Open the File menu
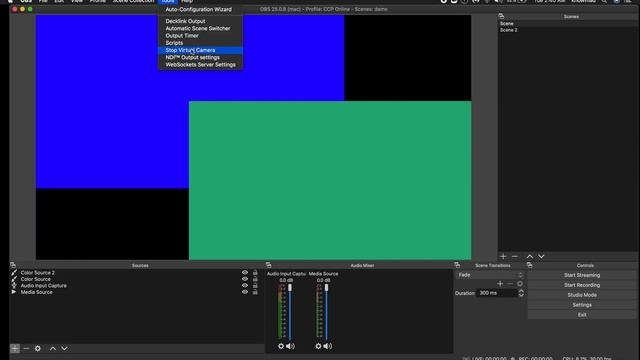The width and height of the screenshot is (640, 360). [x=43, y=2]
